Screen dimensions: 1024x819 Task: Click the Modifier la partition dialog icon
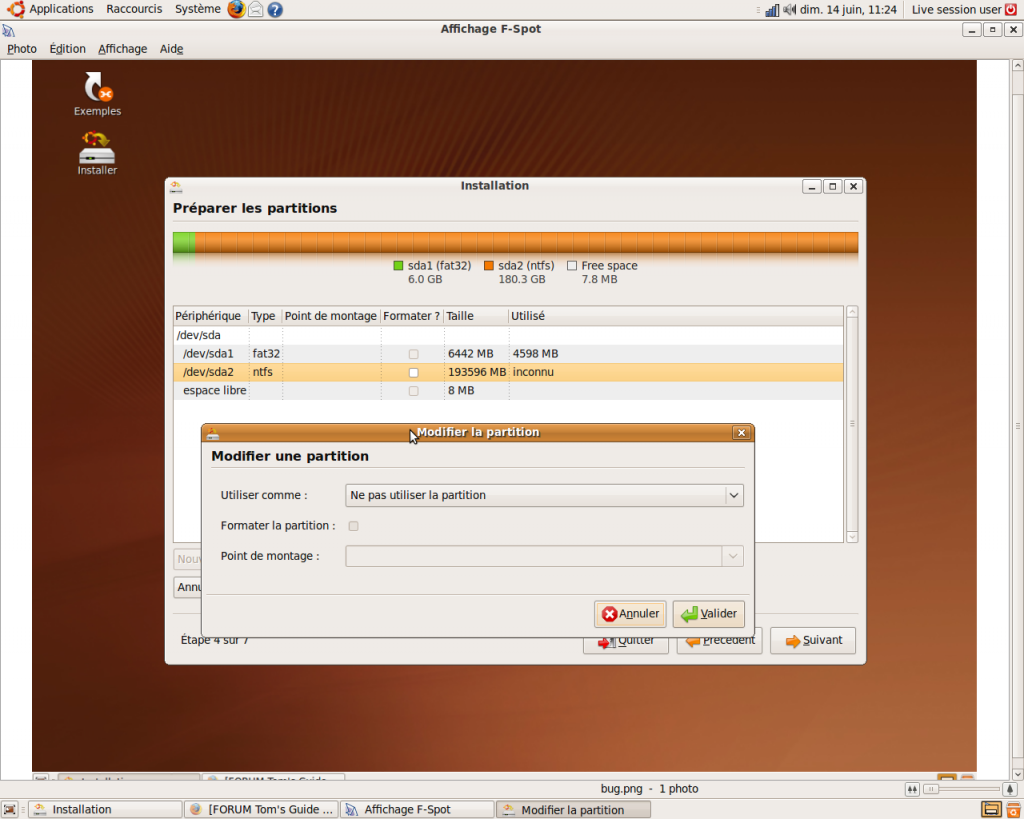212,433
